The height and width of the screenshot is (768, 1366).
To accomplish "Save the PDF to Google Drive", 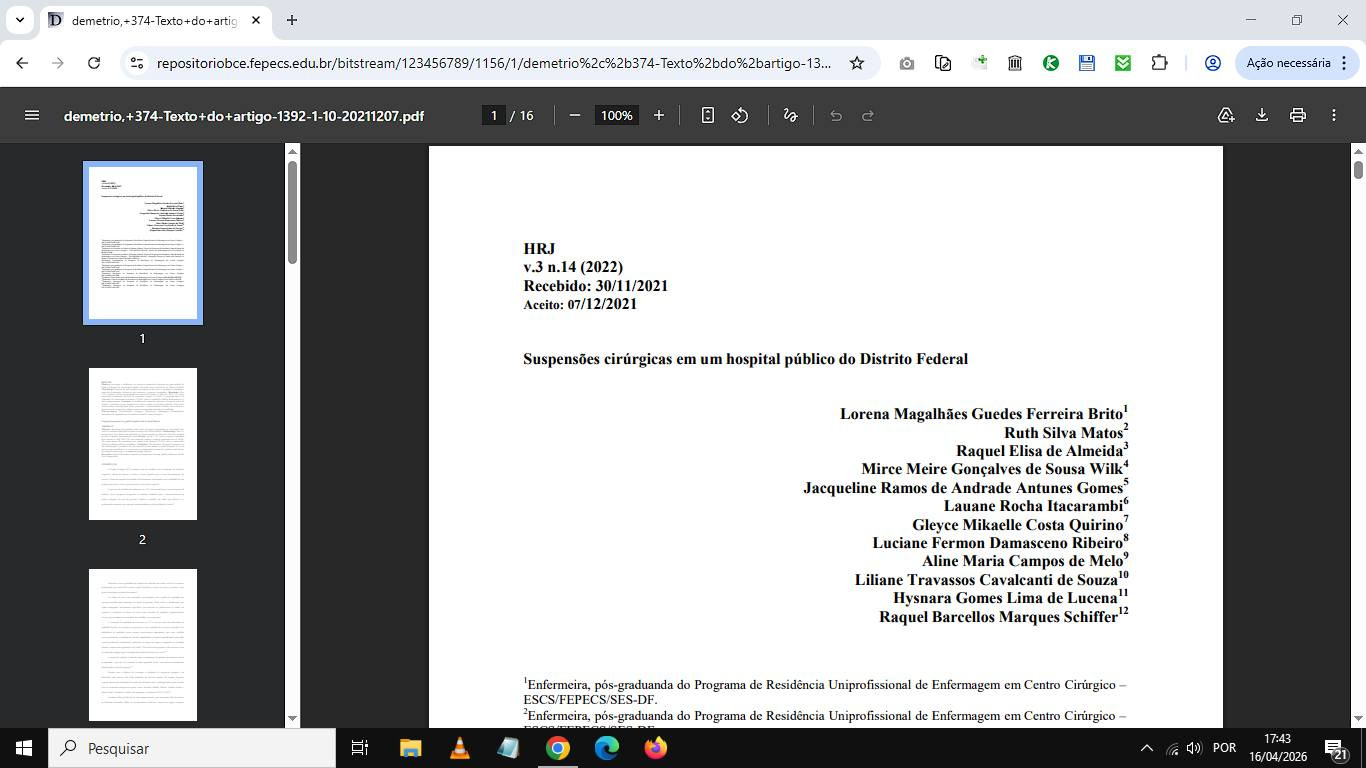I will pyautogui.click(x=1226, y=115).
